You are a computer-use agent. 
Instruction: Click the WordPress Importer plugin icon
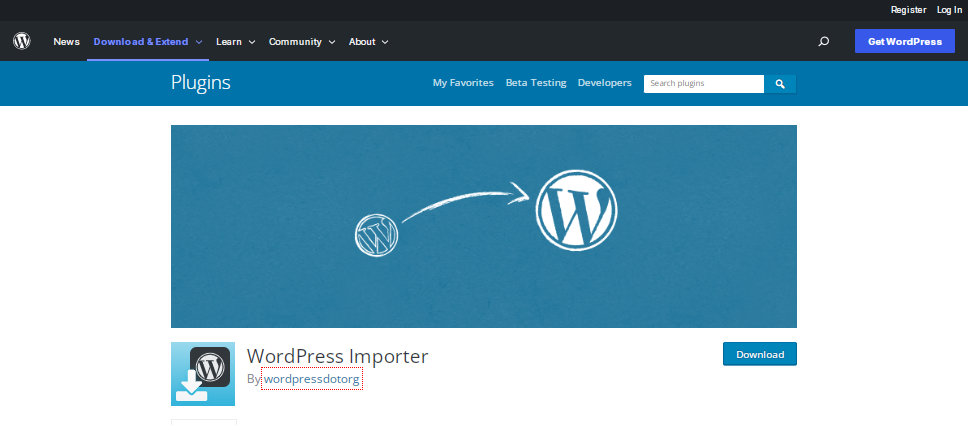click(203, 374)
